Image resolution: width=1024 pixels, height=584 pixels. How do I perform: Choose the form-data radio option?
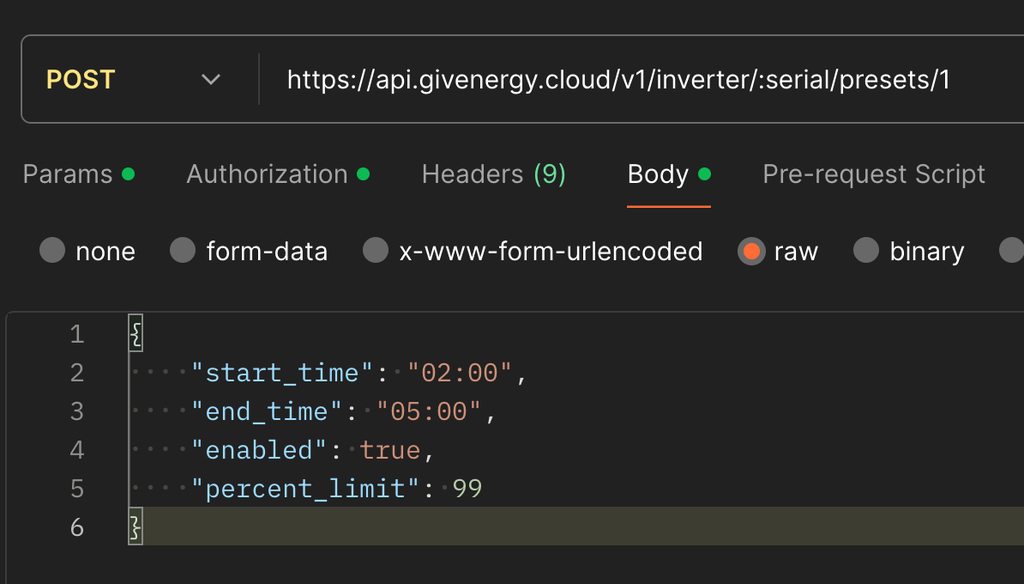[183, 251]
